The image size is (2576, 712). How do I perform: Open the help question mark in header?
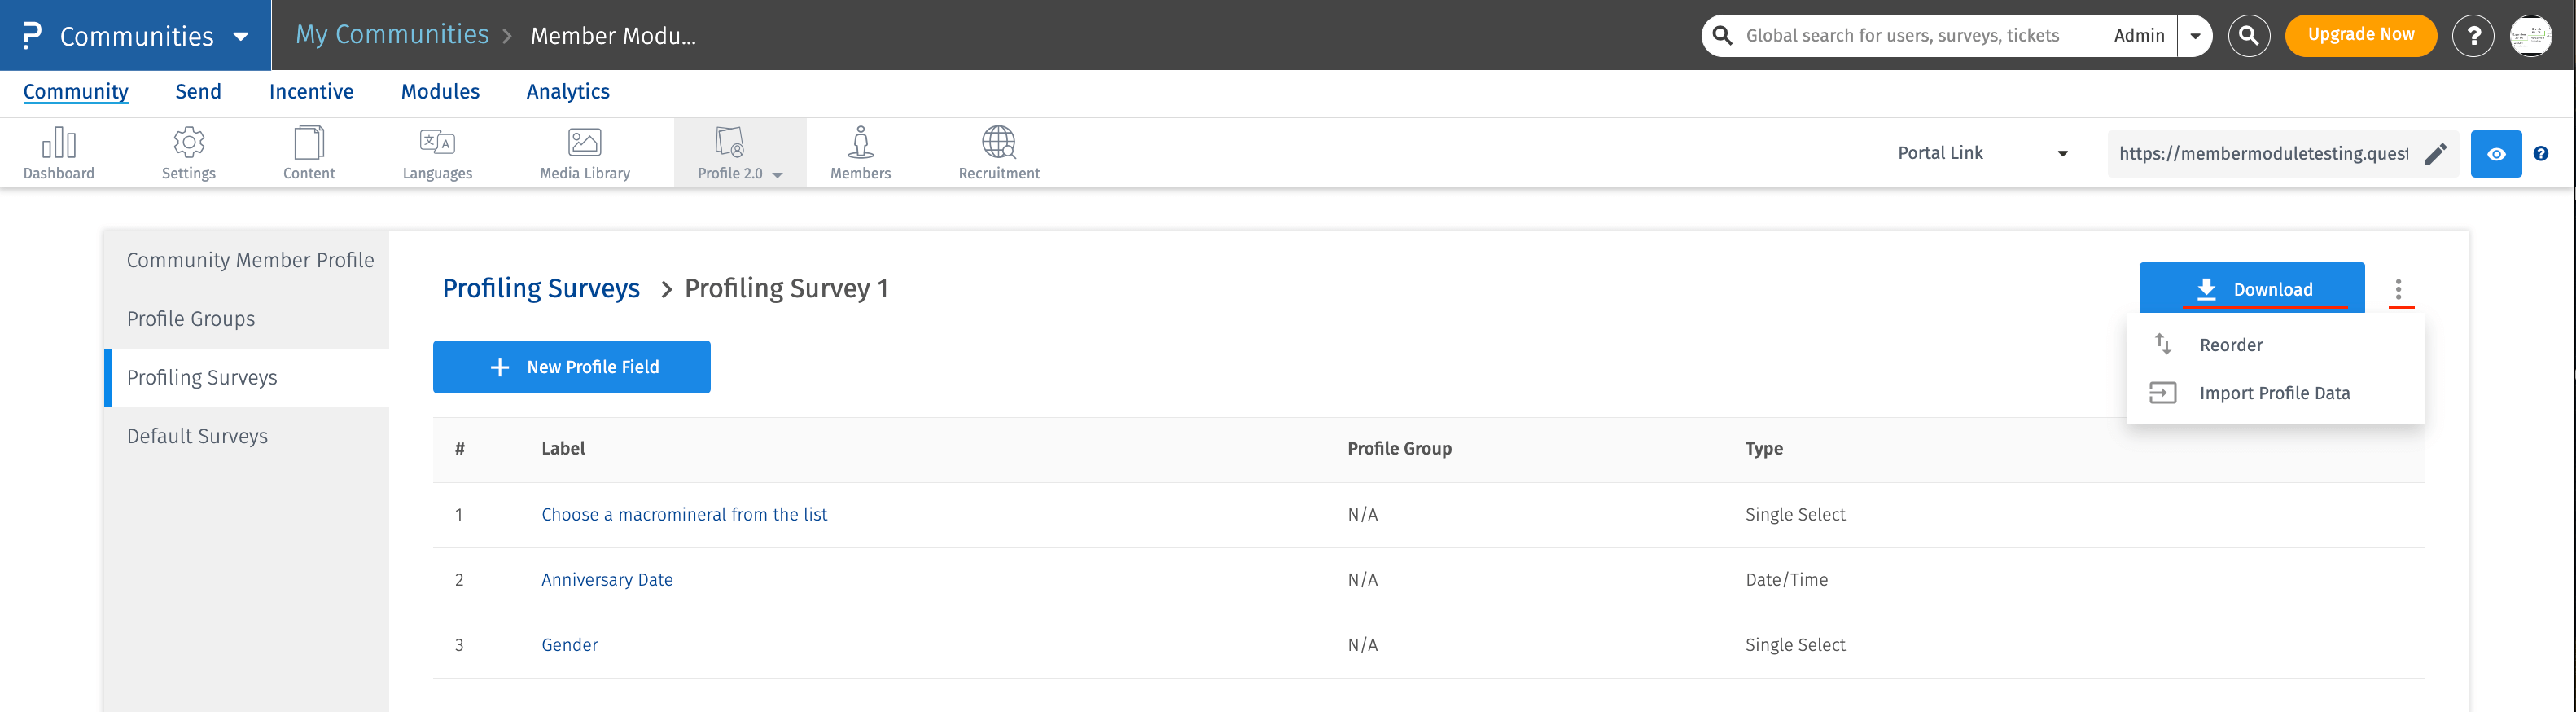pyautogui.click(x=2473, y=36)
